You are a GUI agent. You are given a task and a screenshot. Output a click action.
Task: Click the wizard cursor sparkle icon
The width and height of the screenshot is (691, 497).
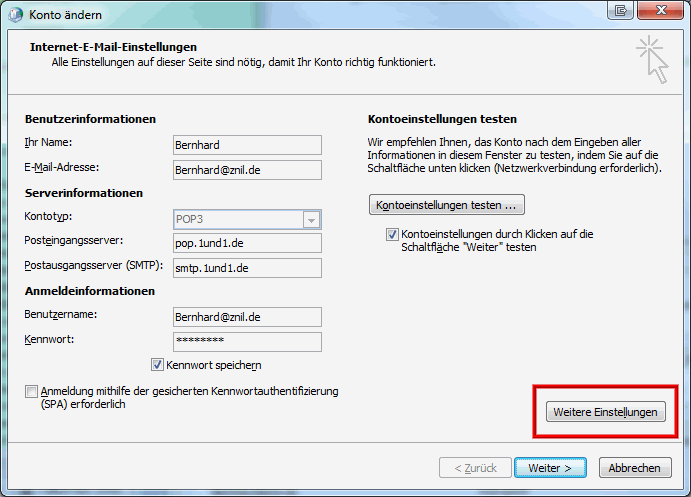pos(651,58)
